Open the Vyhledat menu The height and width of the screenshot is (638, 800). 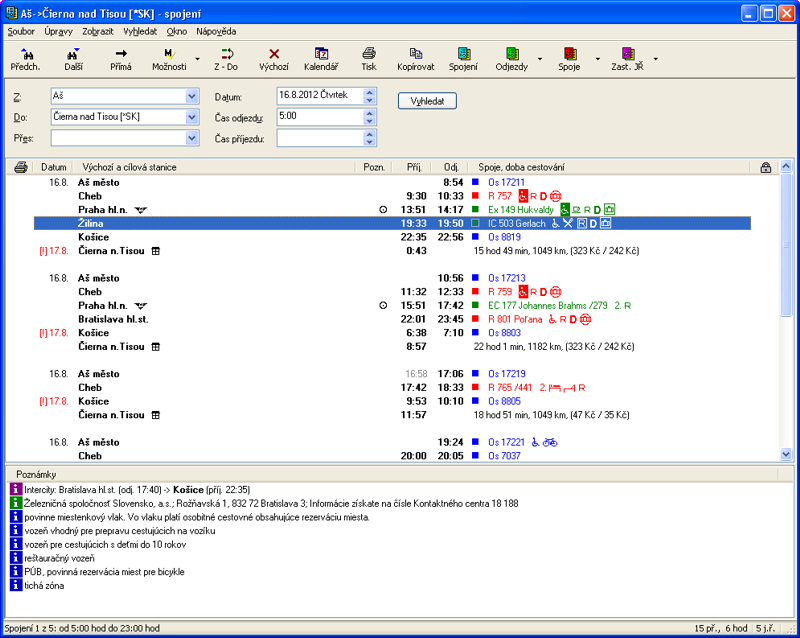tap(142, 32)
